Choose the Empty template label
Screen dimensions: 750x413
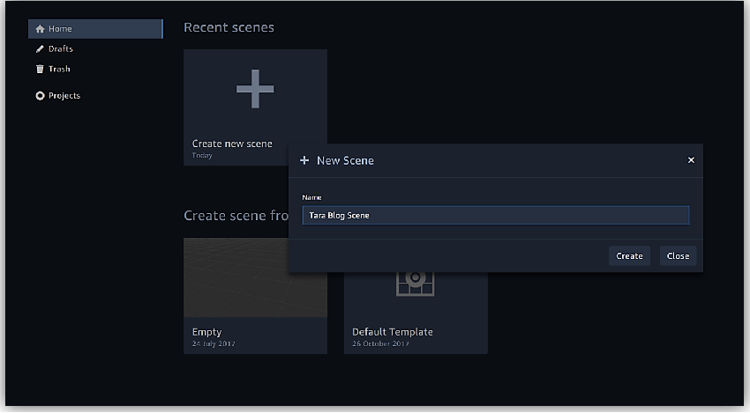(207, 332)
